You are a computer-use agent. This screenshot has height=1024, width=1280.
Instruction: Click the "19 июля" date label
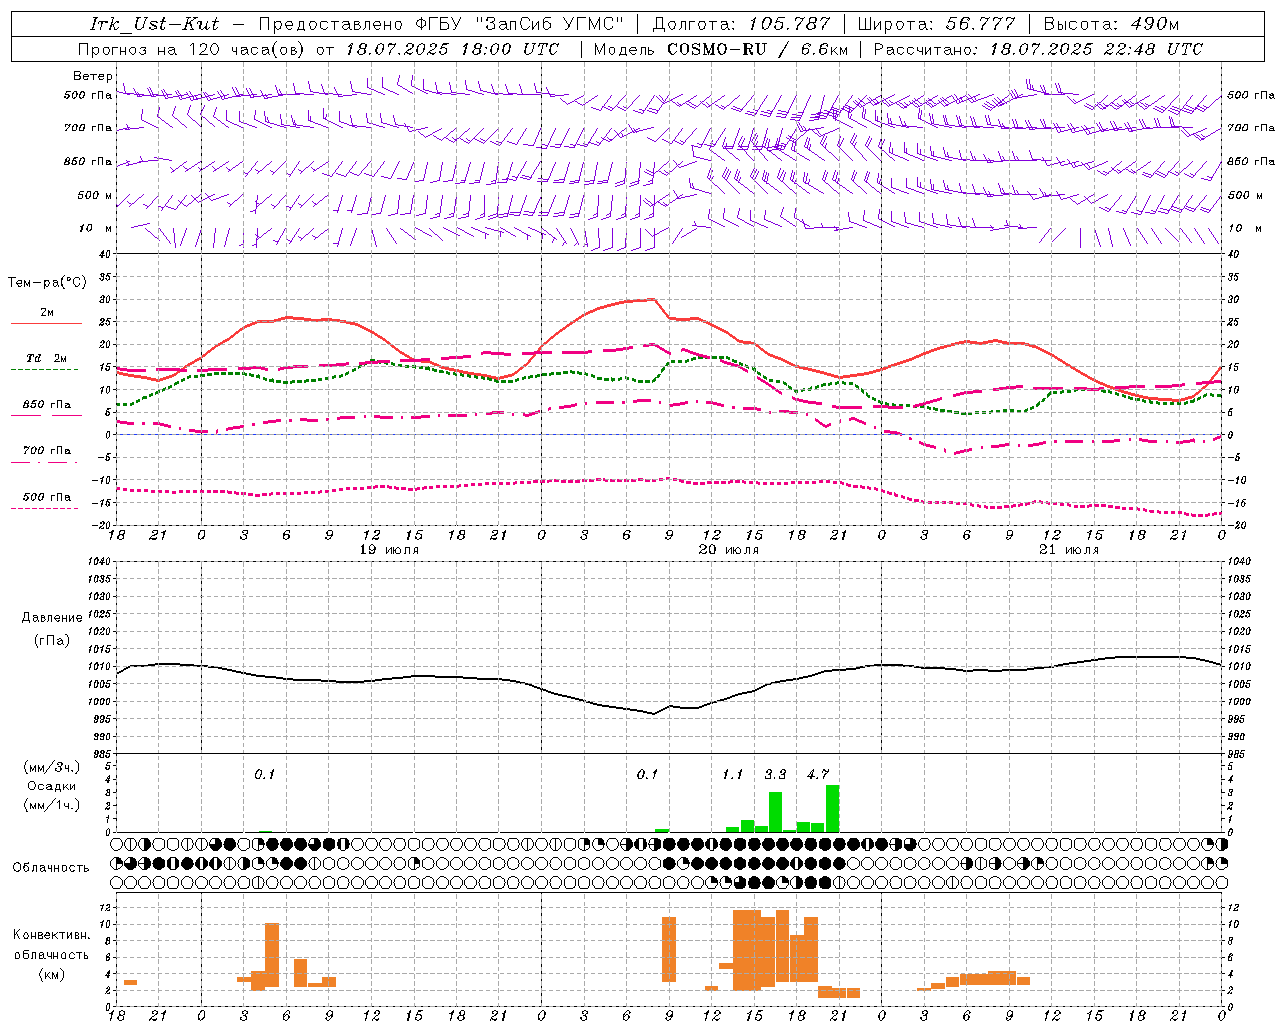pos(389,550)
